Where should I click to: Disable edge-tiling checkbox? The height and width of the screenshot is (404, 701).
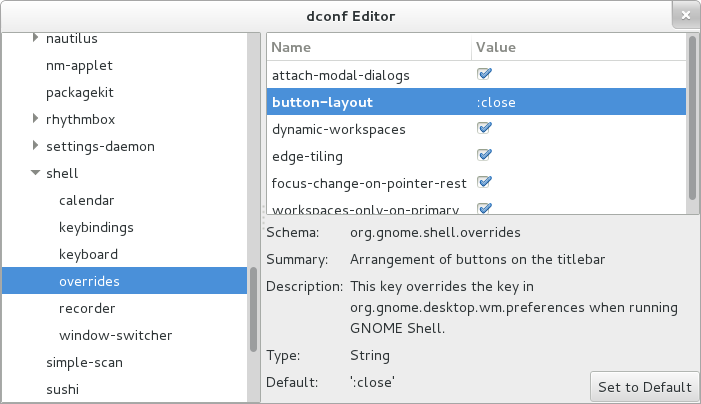click(x=484, y=155)
